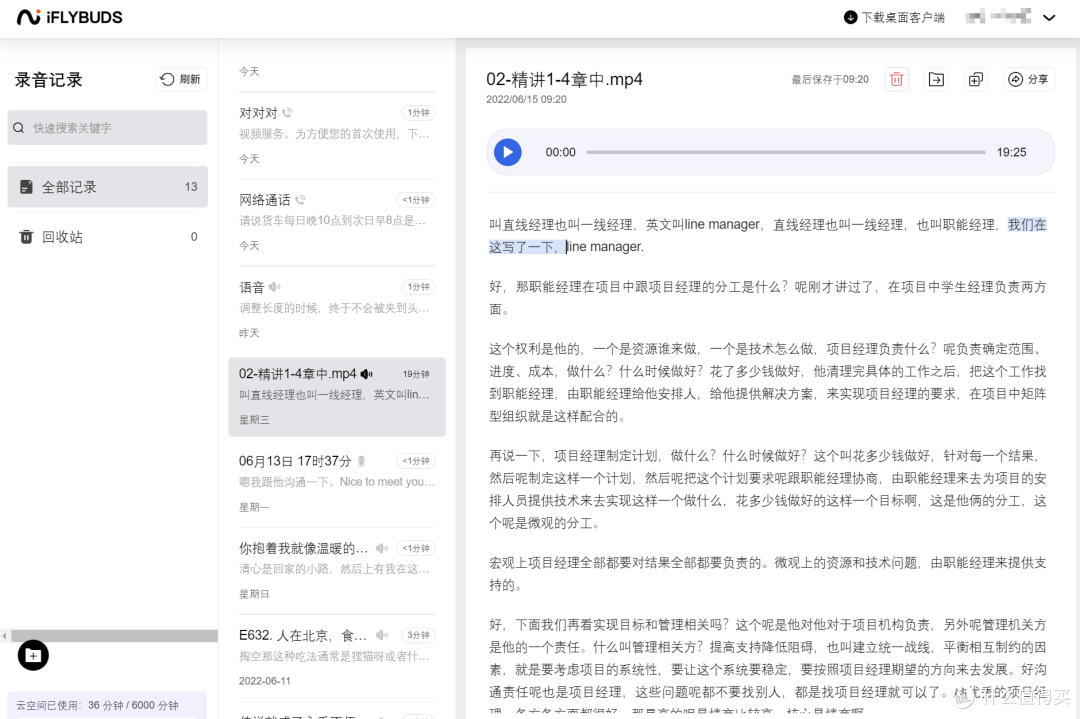The image size is (1080, 719).
Task: Click the 最后保存于09:20 status text
Action: (x=830, y=79)
